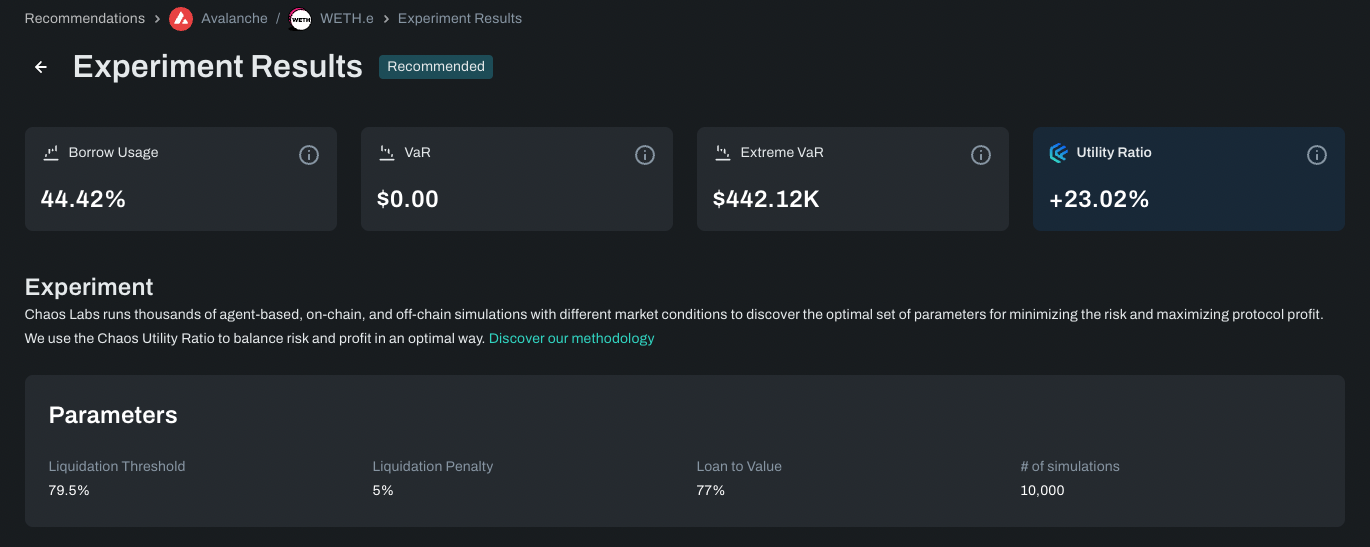Screen dimensions: 1370x547
Task: Click the back arrow beside Experiment Results
Action: (x=41, y=67)
